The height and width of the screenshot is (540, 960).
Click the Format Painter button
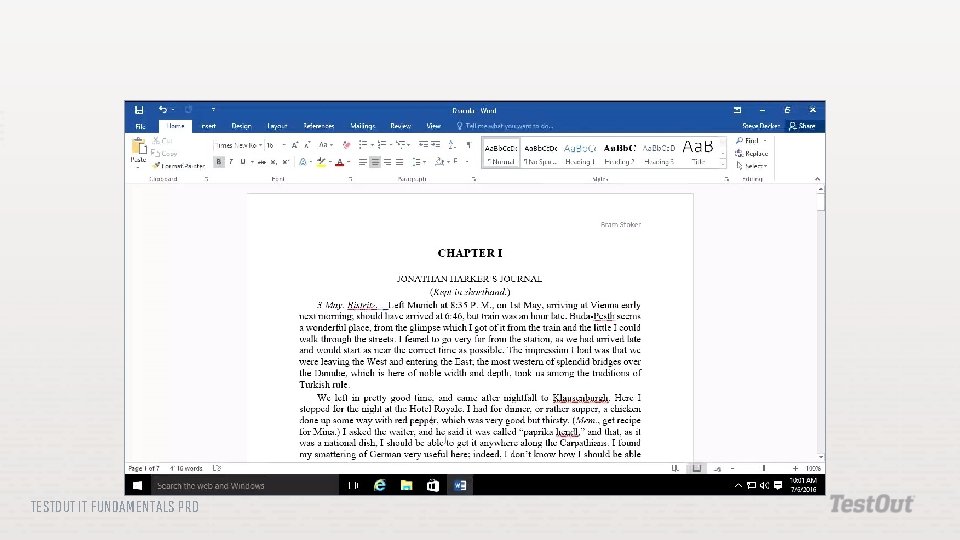[178, 166]
